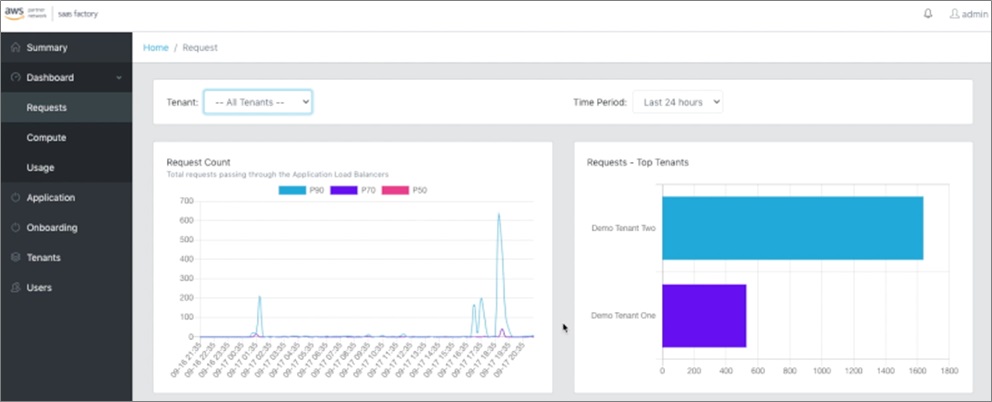Image resolution: width=992 pixels, height=402 pixels.
Task: Click the notification bell icon
Action: click(928, 14)
